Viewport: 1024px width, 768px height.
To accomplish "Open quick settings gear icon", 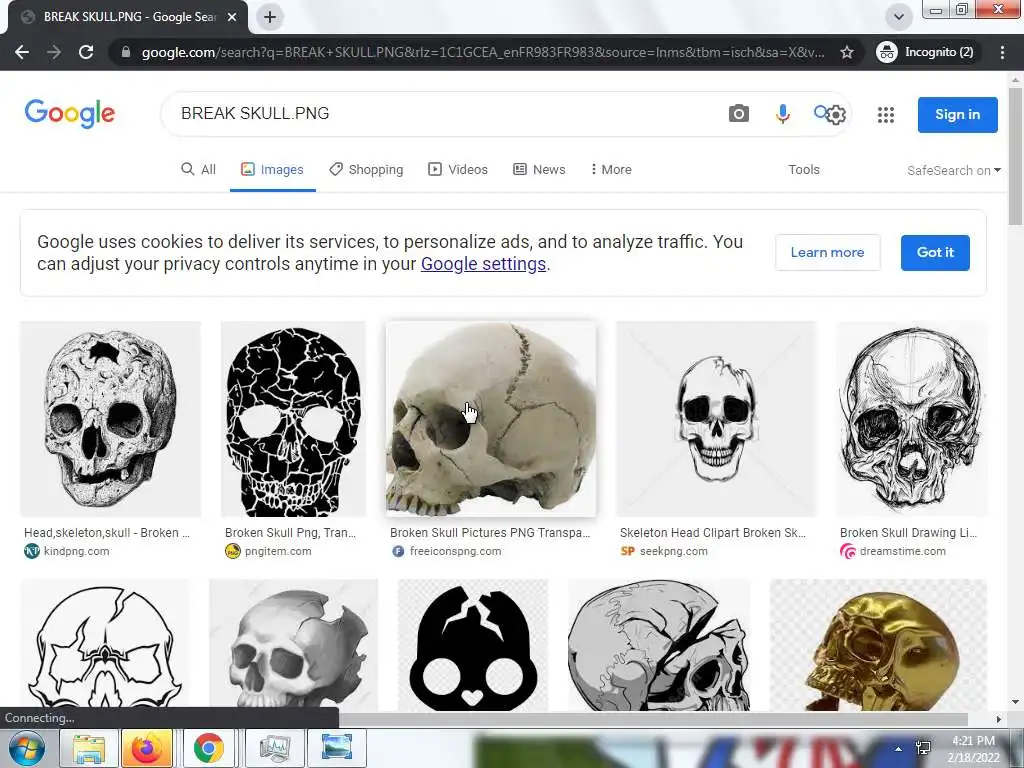I will (836, 115).
